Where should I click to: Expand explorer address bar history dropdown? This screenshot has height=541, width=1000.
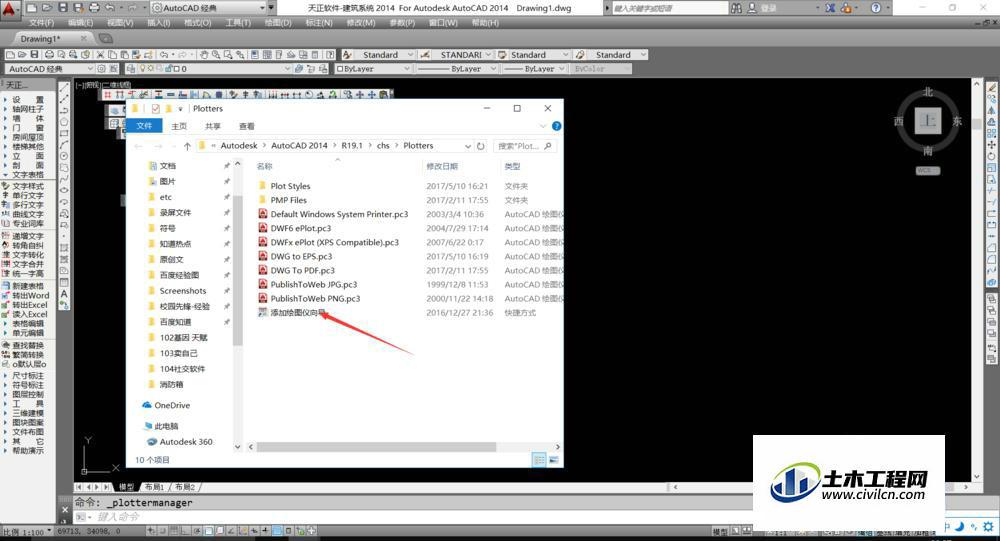pyautogui.click(x=467, y=146)
